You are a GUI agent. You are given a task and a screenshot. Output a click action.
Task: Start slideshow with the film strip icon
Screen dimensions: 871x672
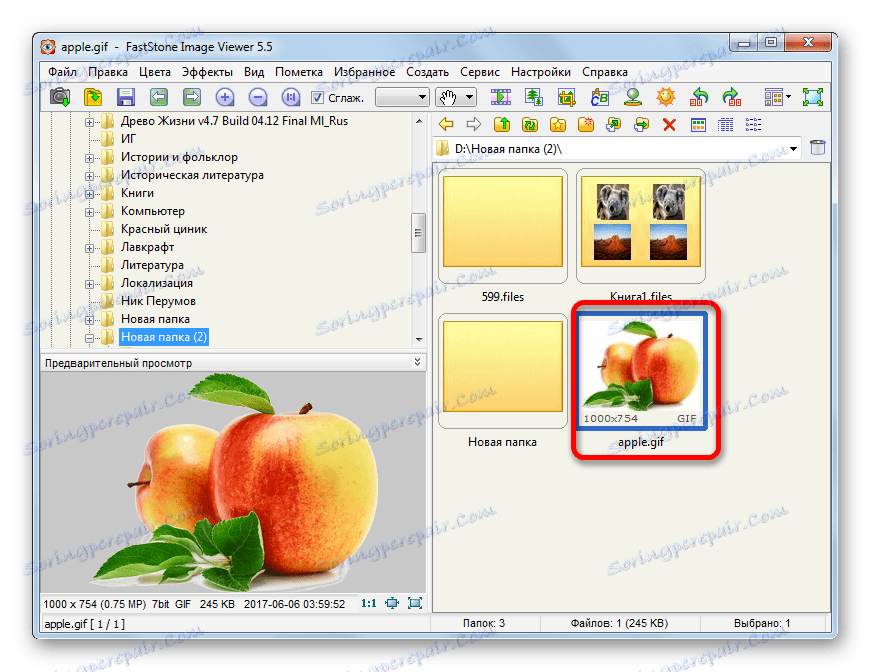point(500,97)
